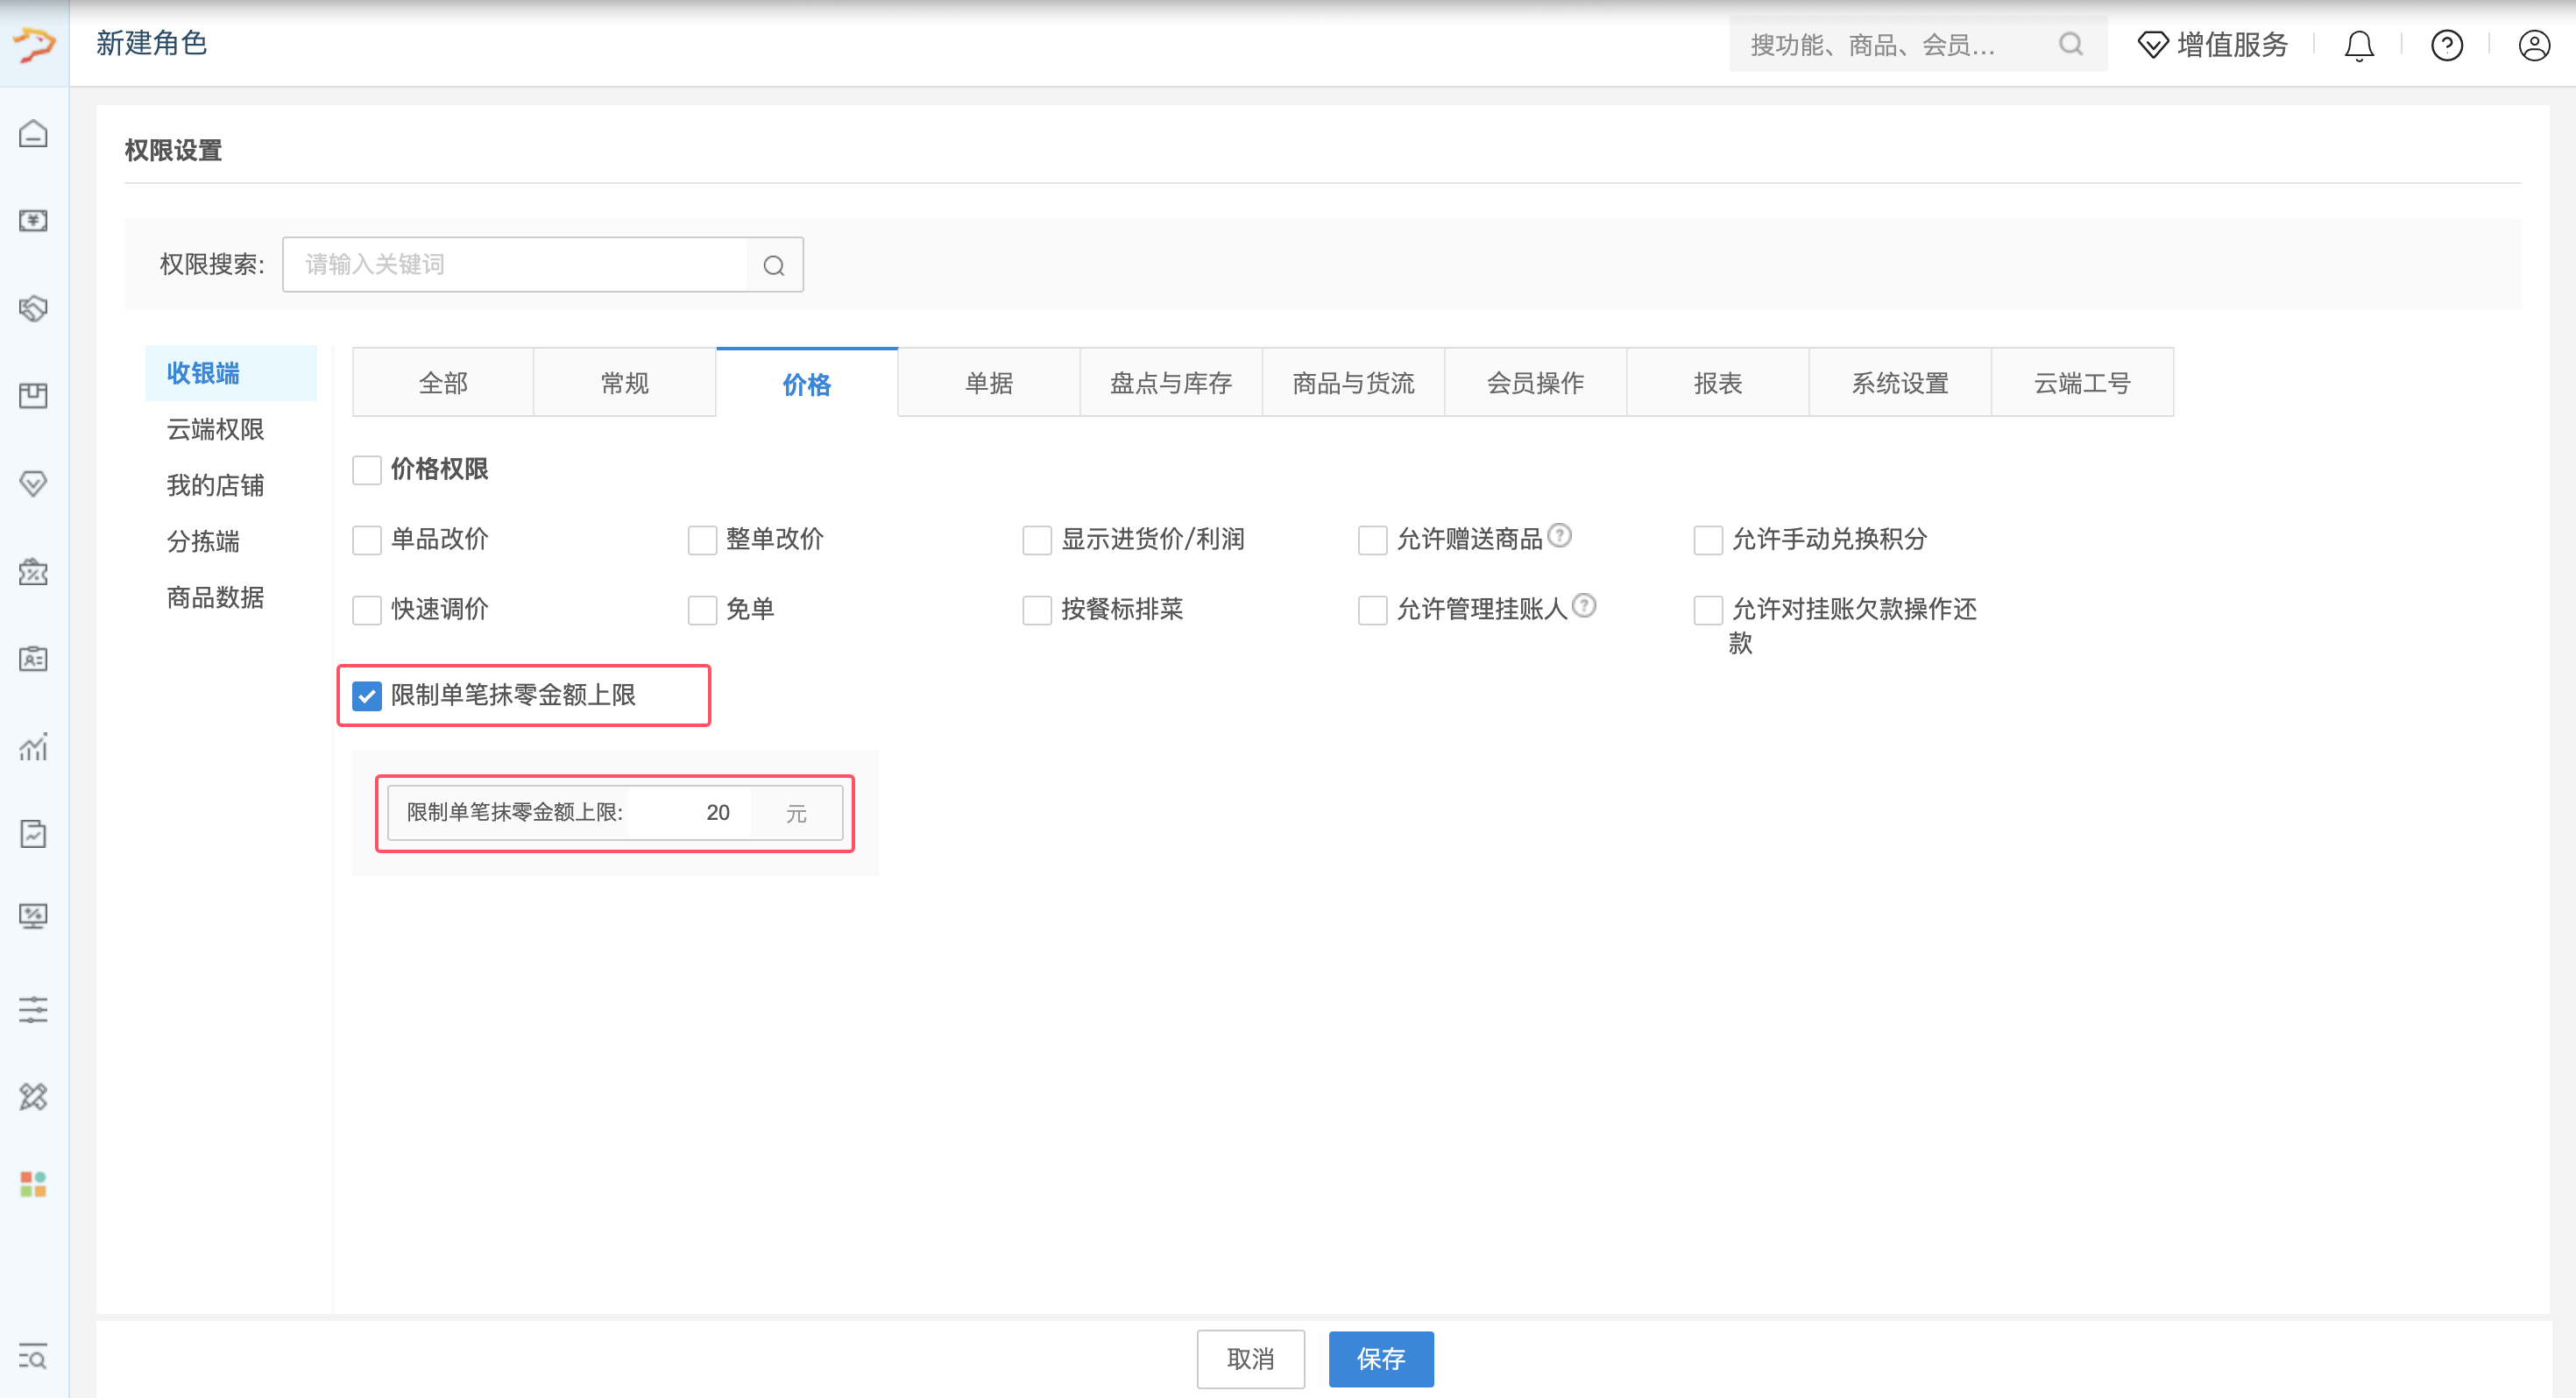Image resolution: width=2576 pixels, height=1398 pixels.
Task: Click the colorful apps grid sidebar icon
Action: 33,1184
